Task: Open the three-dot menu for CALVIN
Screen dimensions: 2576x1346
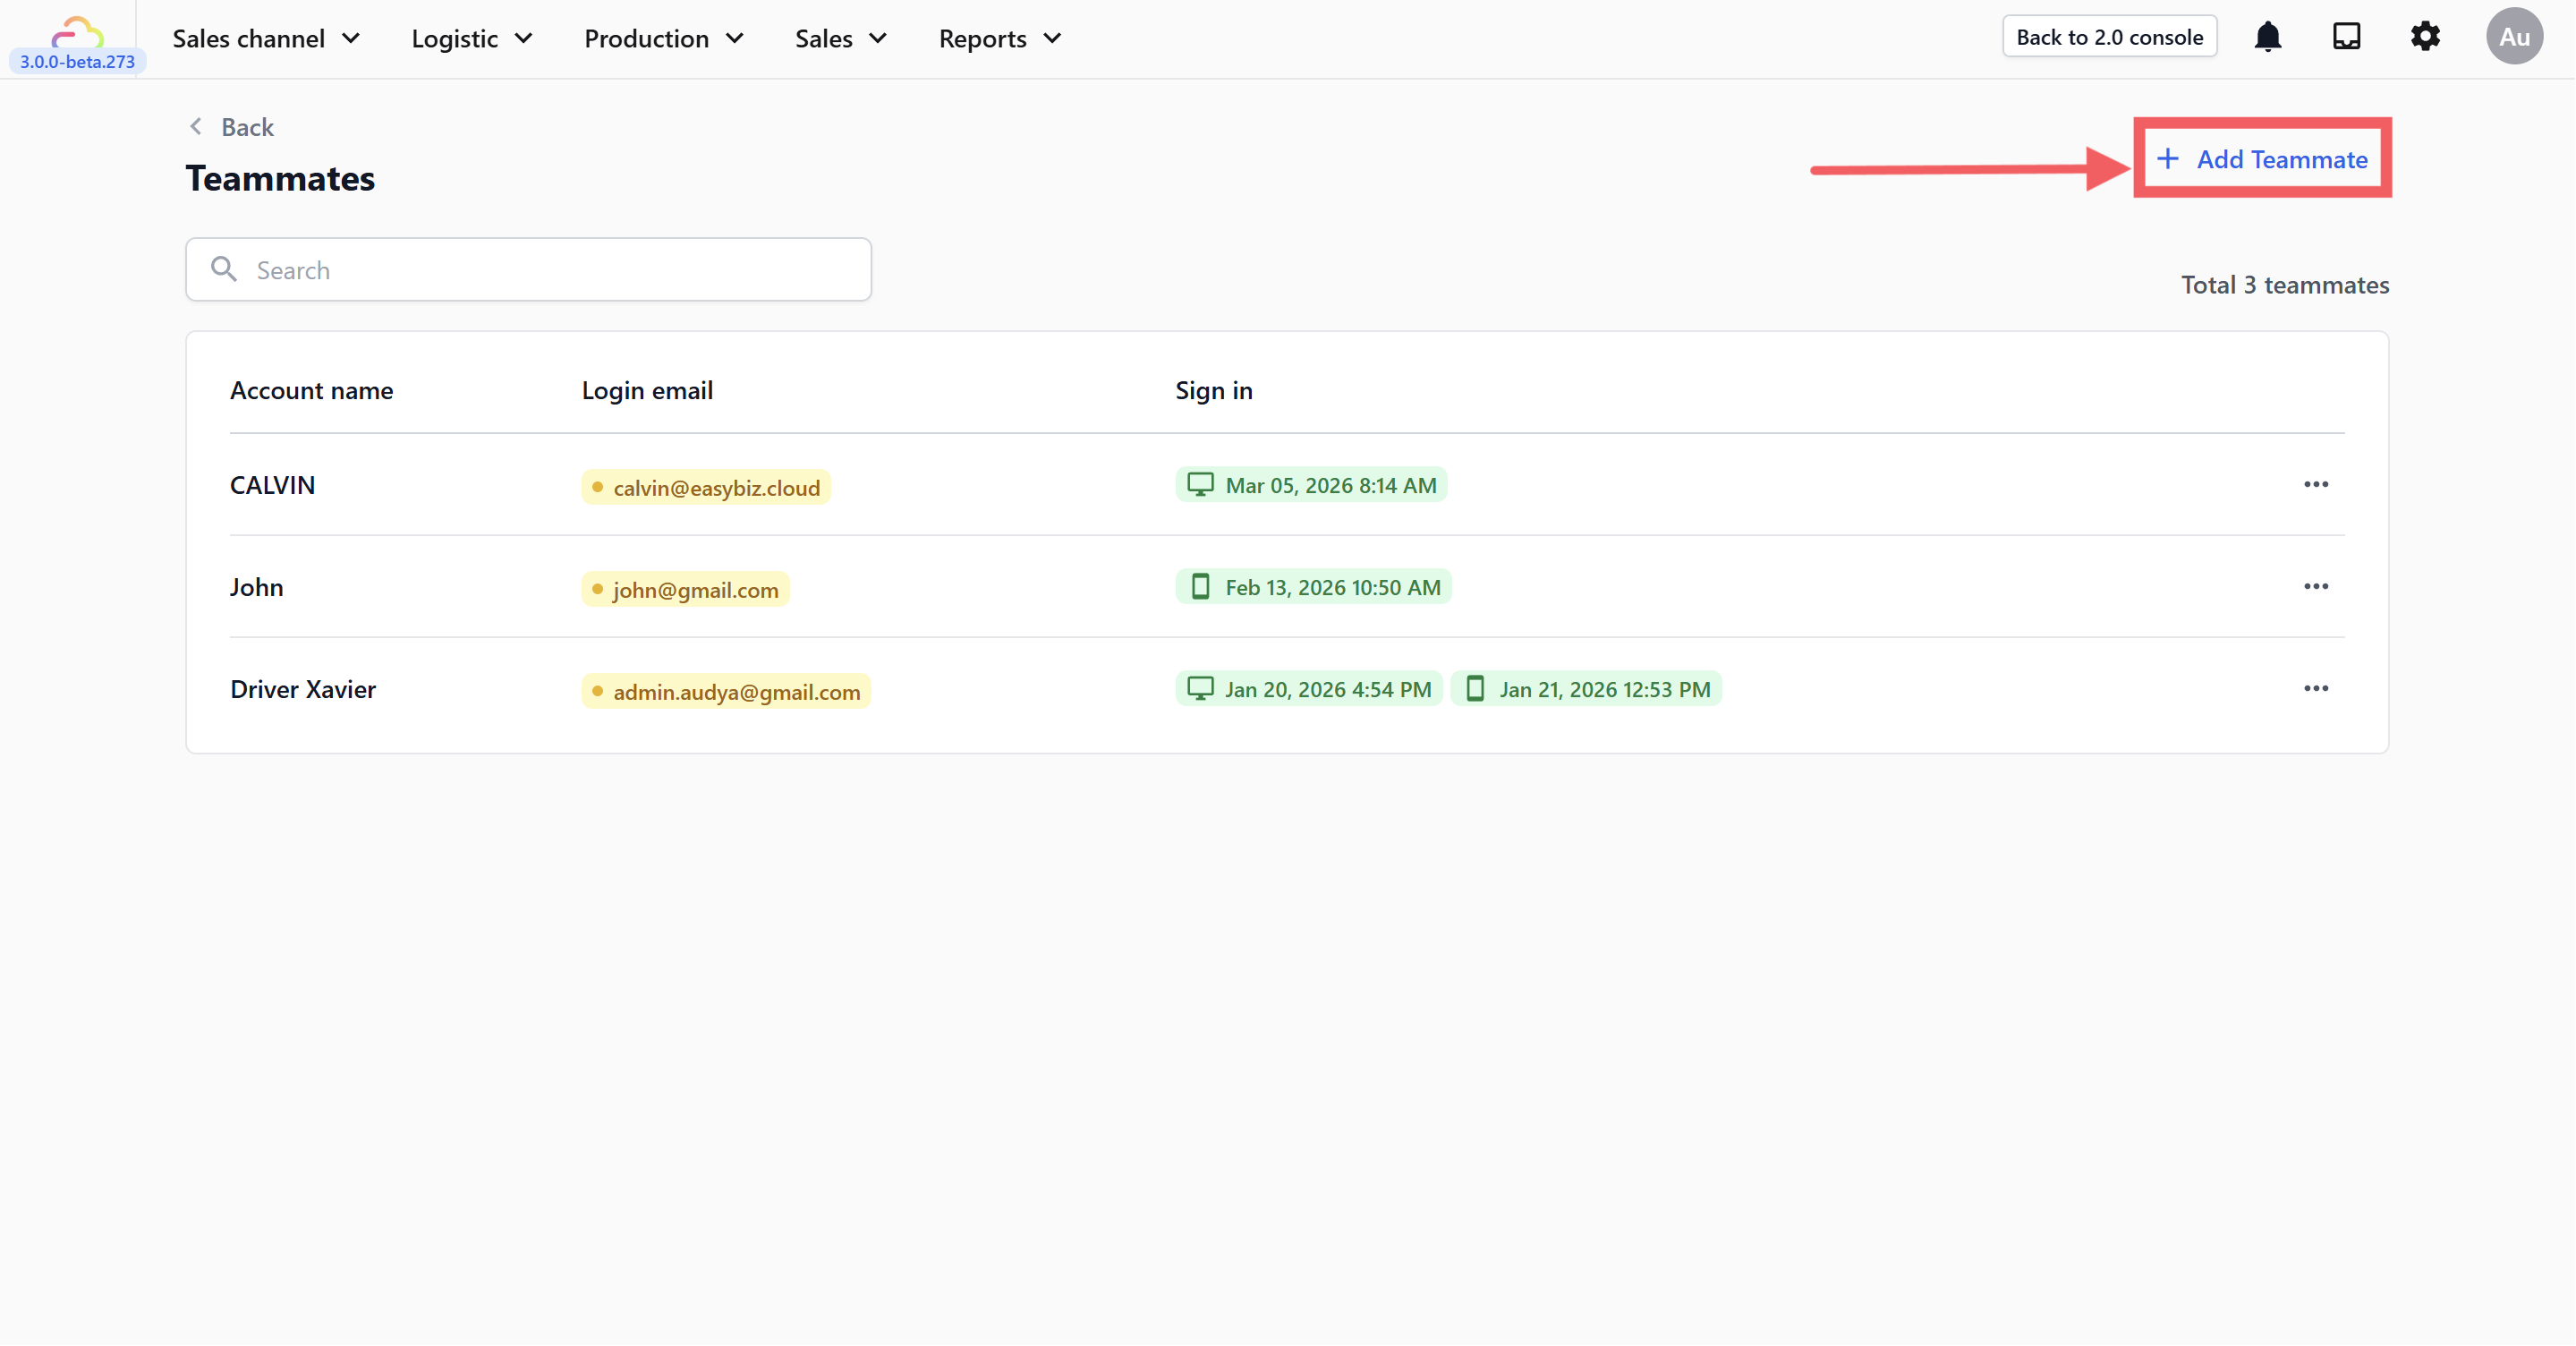Action: pyautogui.click(x=2315, y=485)
